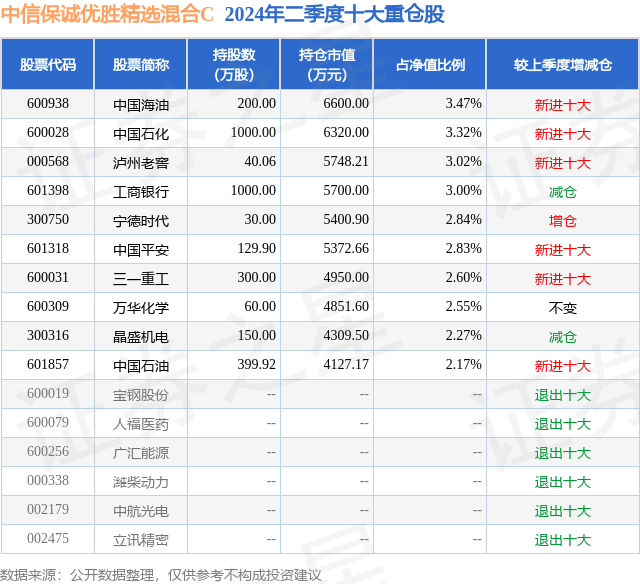Click the 较上季度增减仓 column header

point(563,64)
